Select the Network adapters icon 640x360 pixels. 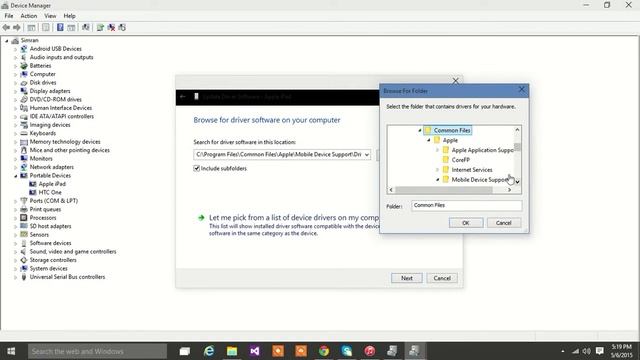point(24,167)
